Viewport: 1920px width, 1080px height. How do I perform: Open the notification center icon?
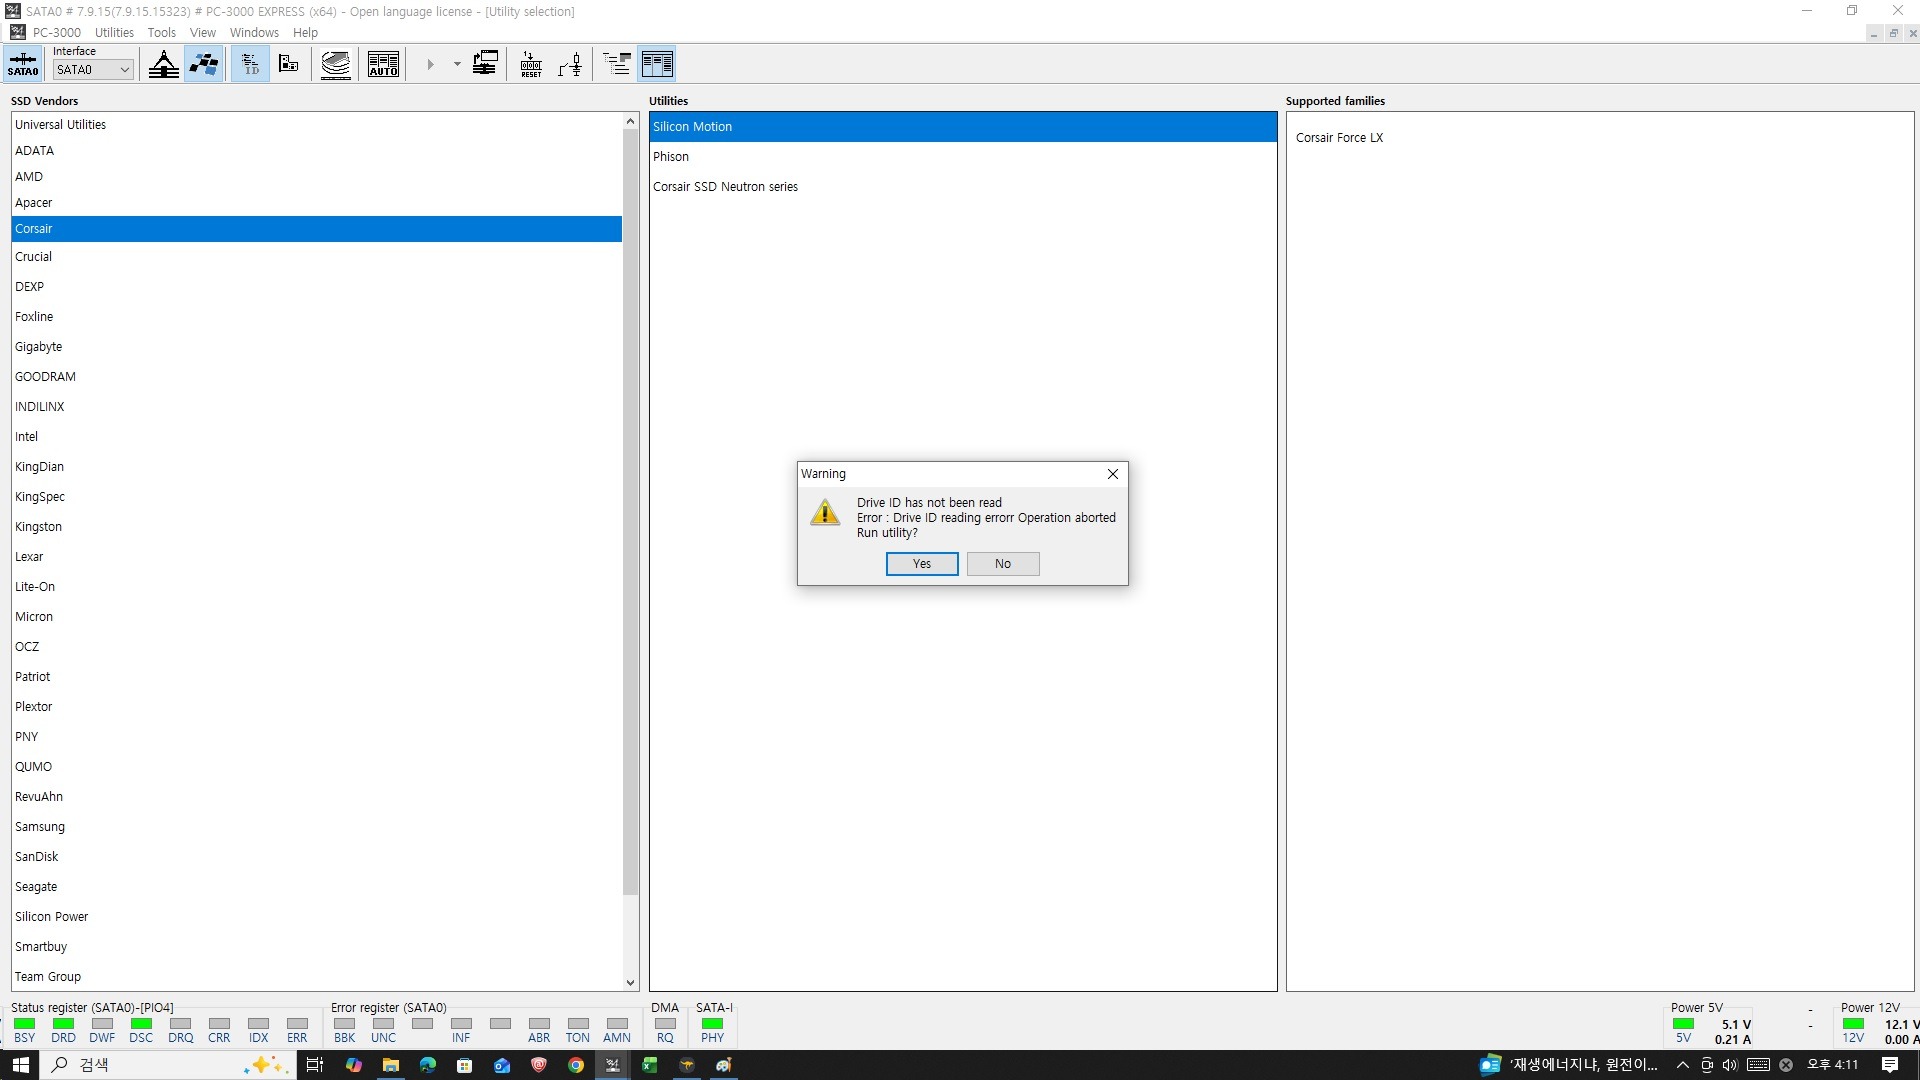[1890, 1065]
